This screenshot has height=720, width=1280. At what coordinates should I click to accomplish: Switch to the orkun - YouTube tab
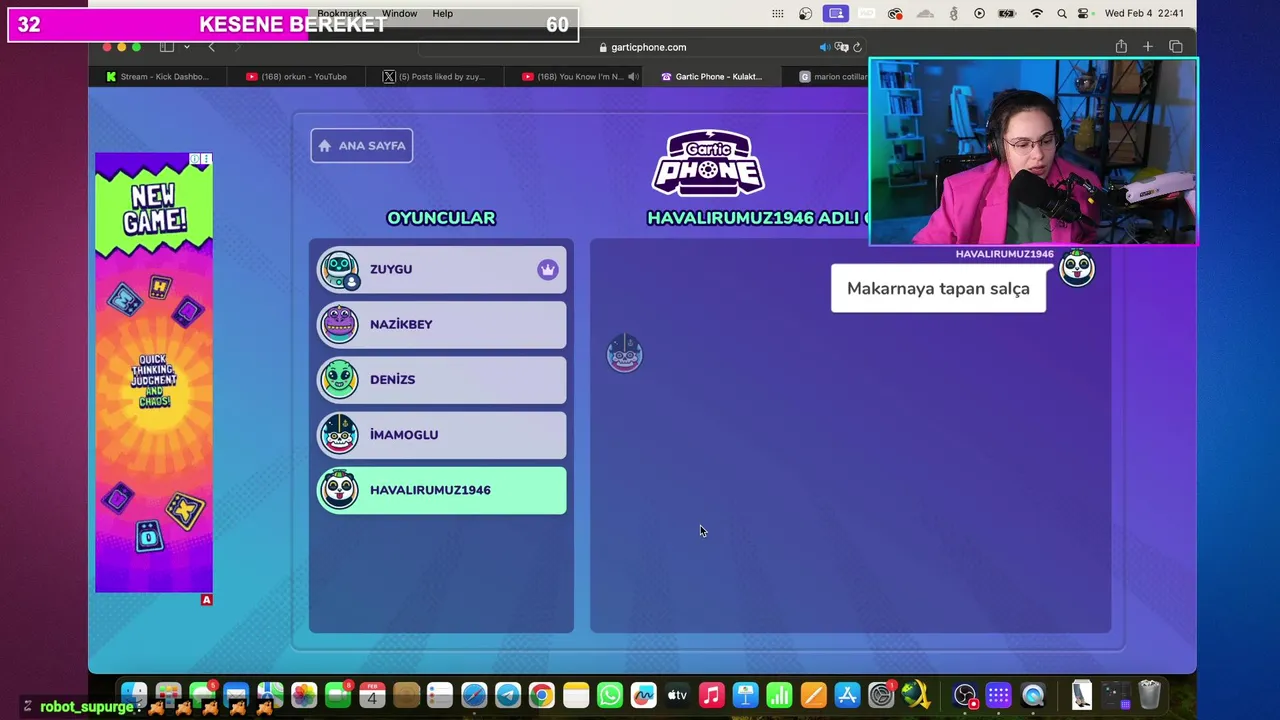296,77
